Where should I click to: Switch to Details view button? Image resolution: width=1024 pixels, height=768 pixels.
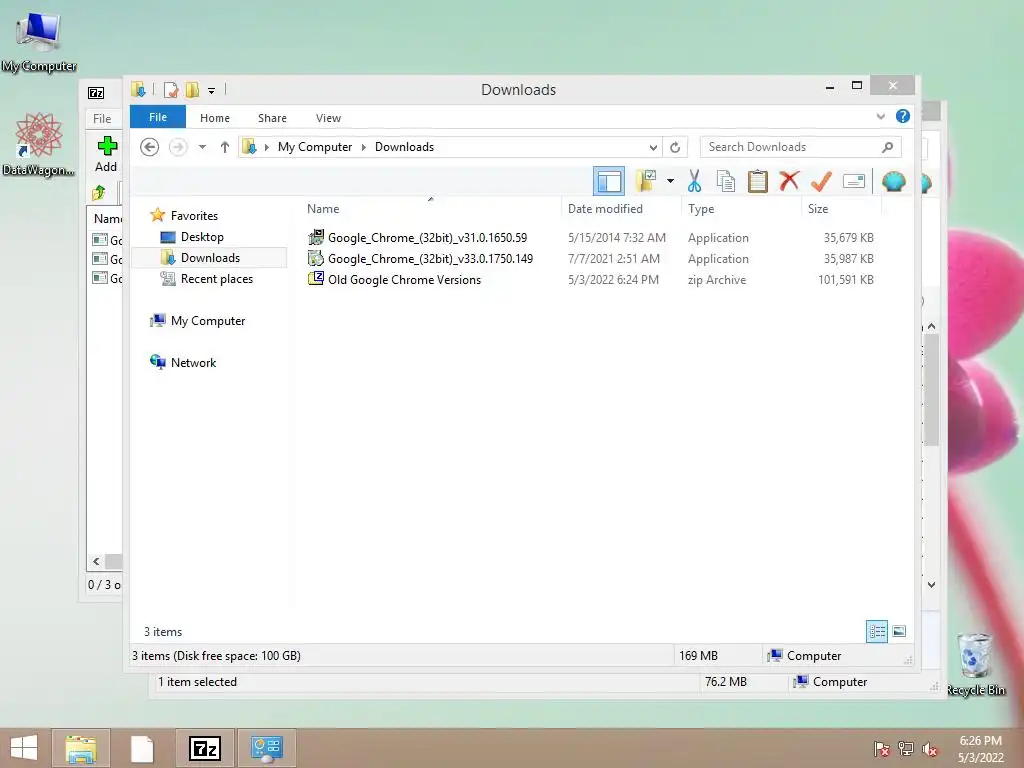876,631
